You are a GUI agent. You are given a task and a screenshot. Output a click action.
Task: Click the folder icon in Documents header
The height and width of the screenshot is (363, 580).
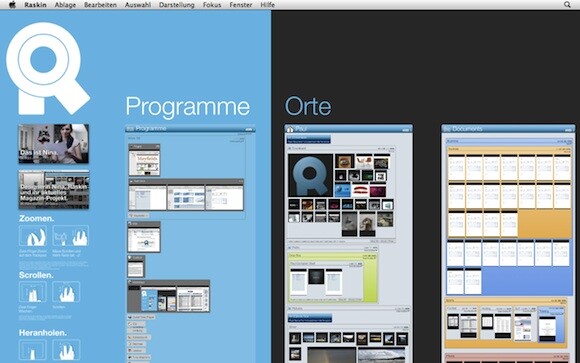pyautogui.click(x=447, y=129)
